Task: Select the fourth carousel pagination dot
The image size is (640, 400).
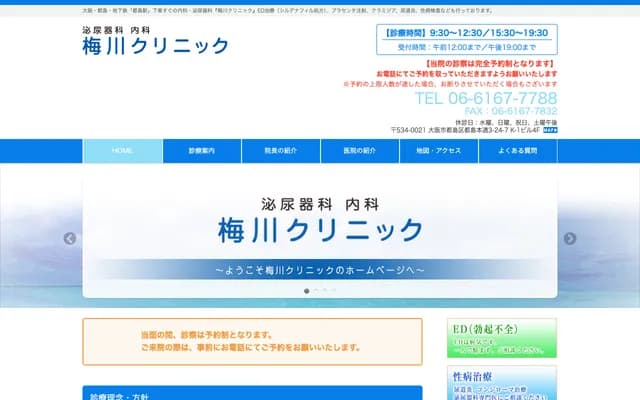Action: (x=333, y=290)
